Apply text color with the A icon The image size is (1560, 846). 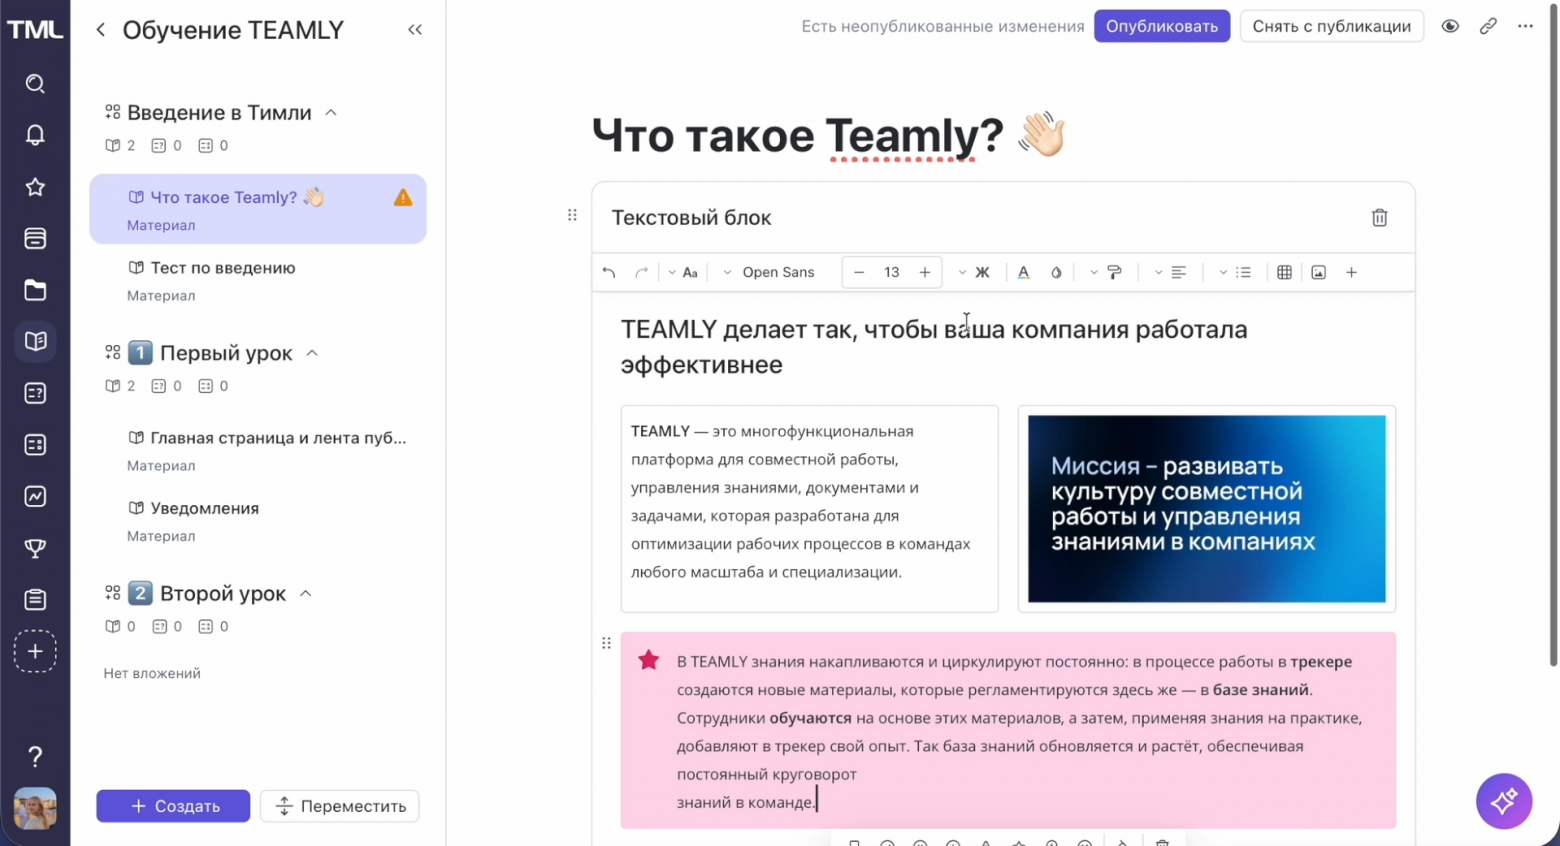pyautogui.click(x=1023, y=272)
